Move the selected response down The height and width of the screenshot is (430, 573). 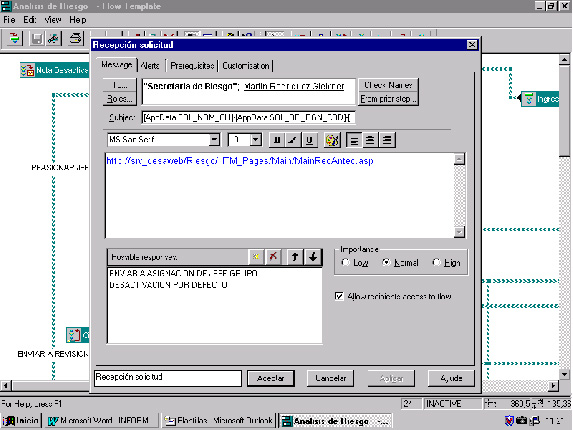(x=313, y=257)
